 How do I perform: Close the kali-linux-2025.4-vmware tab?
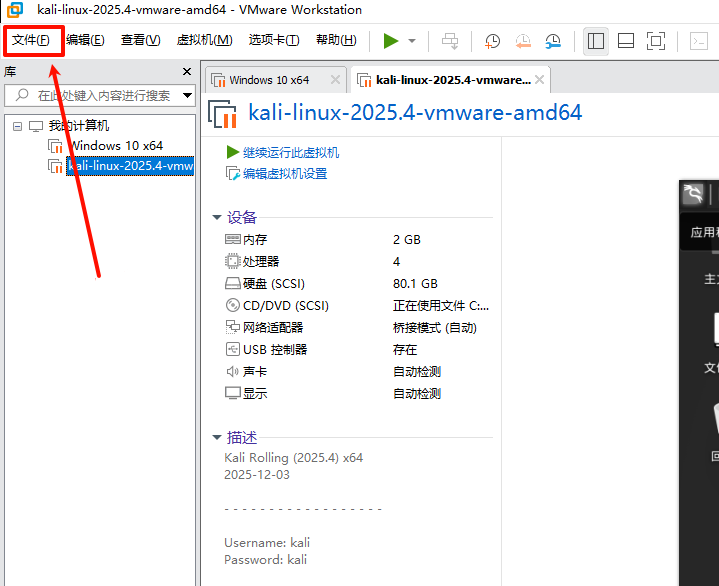[540, 80]
